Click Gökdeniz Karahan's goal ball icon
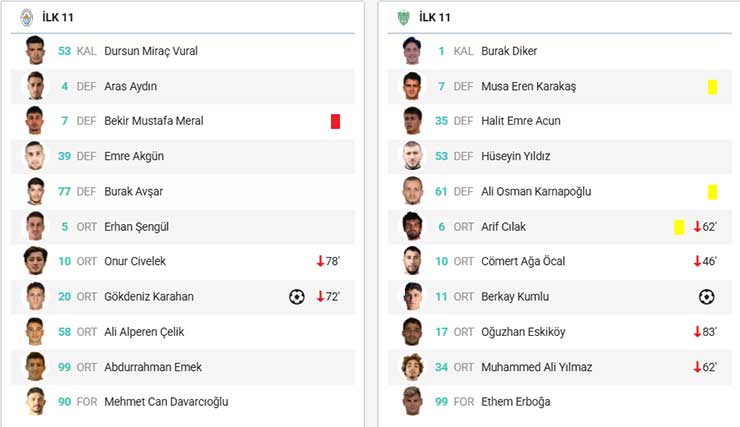740x427 pixels. 296,296
